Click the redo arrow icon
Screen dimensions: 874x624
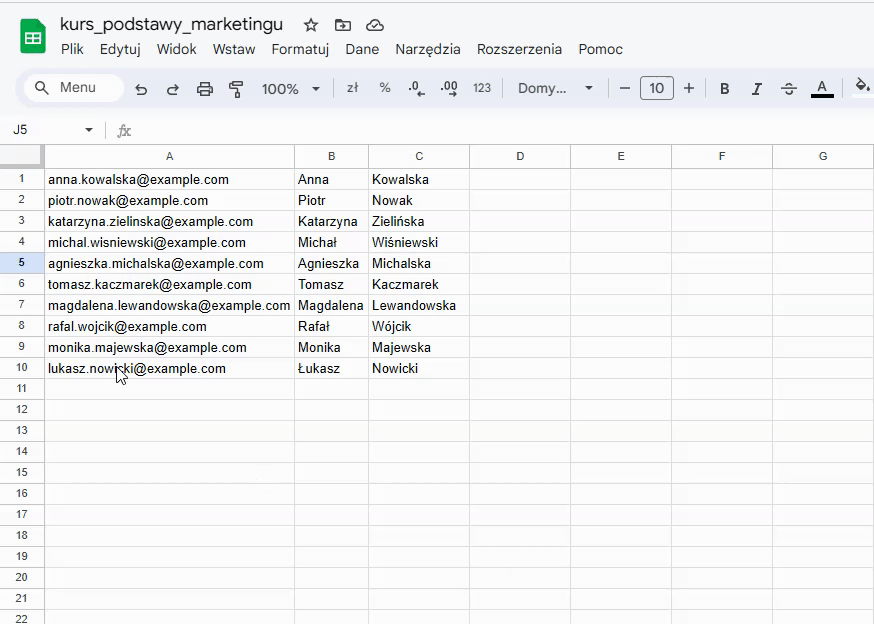click(173, 89)
